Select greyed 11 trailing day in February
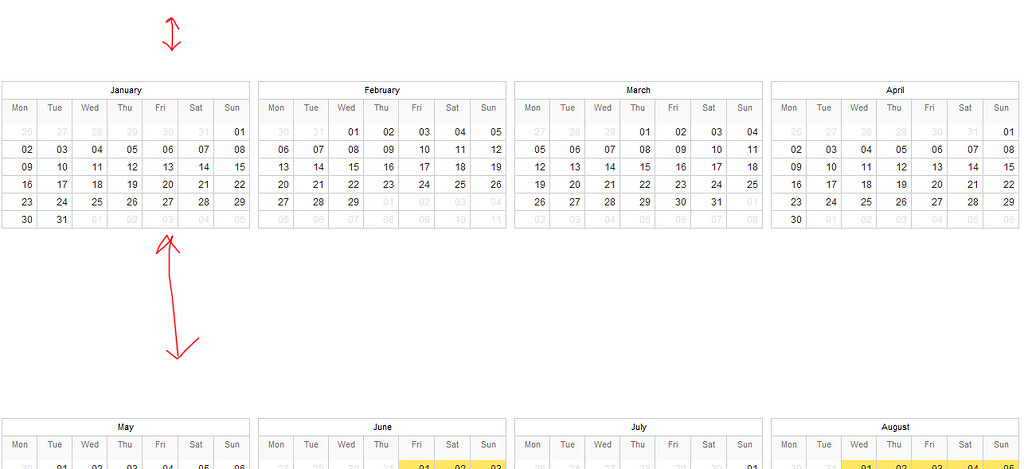This screenshot has height=469, width=1024. [488, 219]
